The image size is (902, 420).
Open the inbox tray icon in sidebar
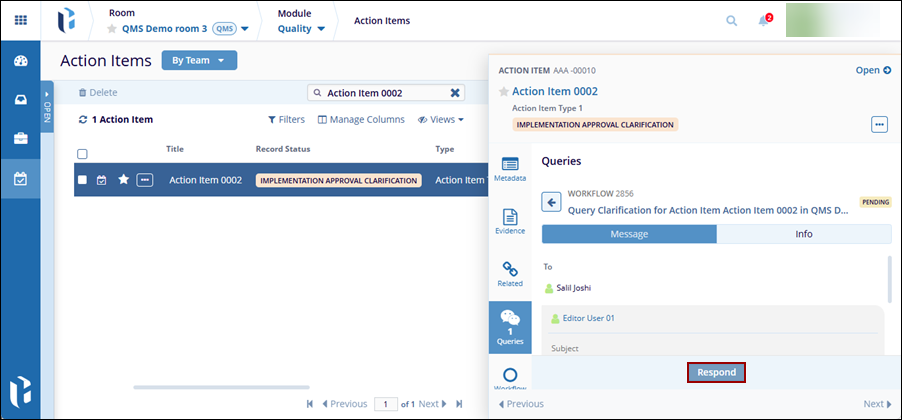(20, 99)
